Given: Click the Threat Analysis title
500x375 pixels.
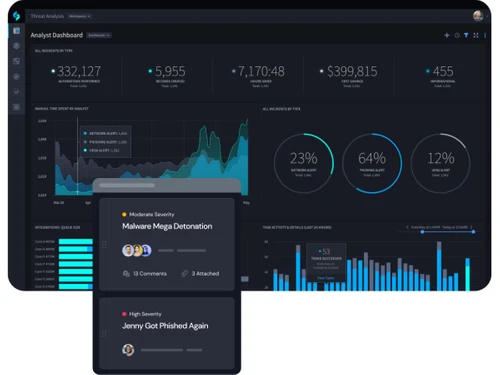Looking at the screenshot, I should click(47, 16).
